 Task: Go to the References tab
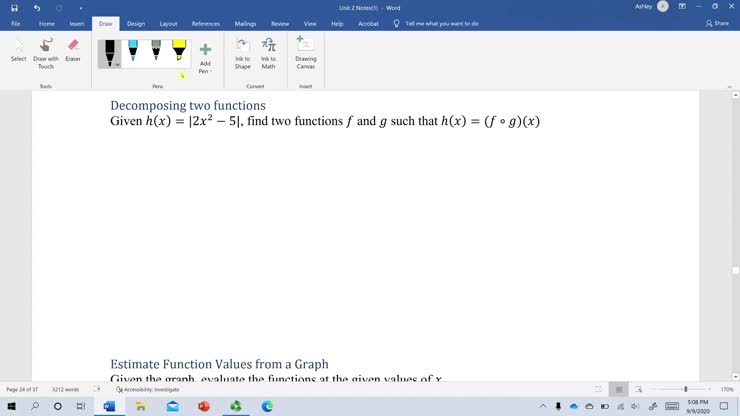206,24
